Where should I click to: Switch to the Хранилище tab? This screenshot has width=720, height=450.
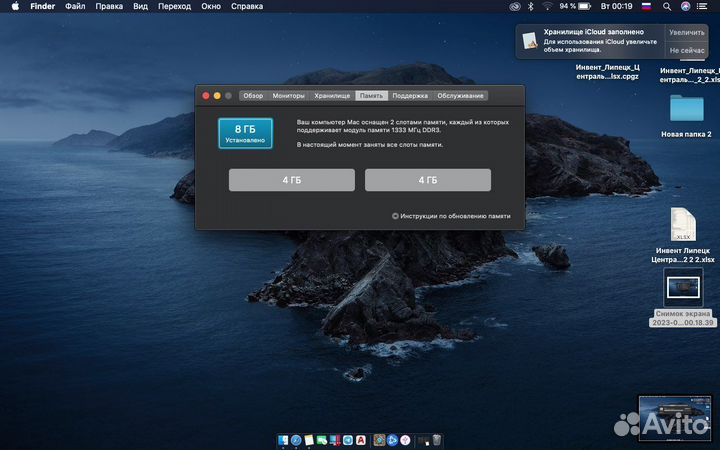tap(332, 96)
